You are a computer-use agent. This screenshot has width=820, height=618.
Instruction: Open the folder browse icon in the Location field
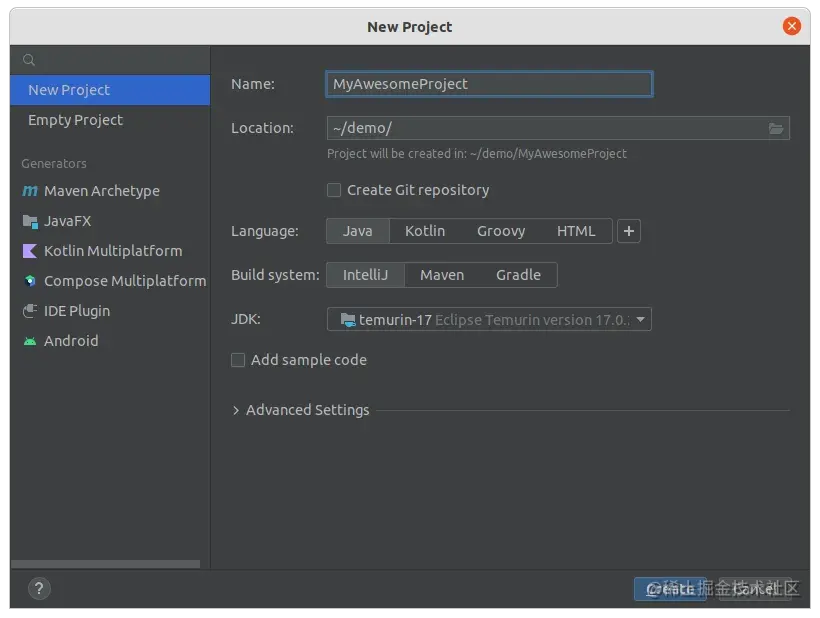click(x=776, y=129)
